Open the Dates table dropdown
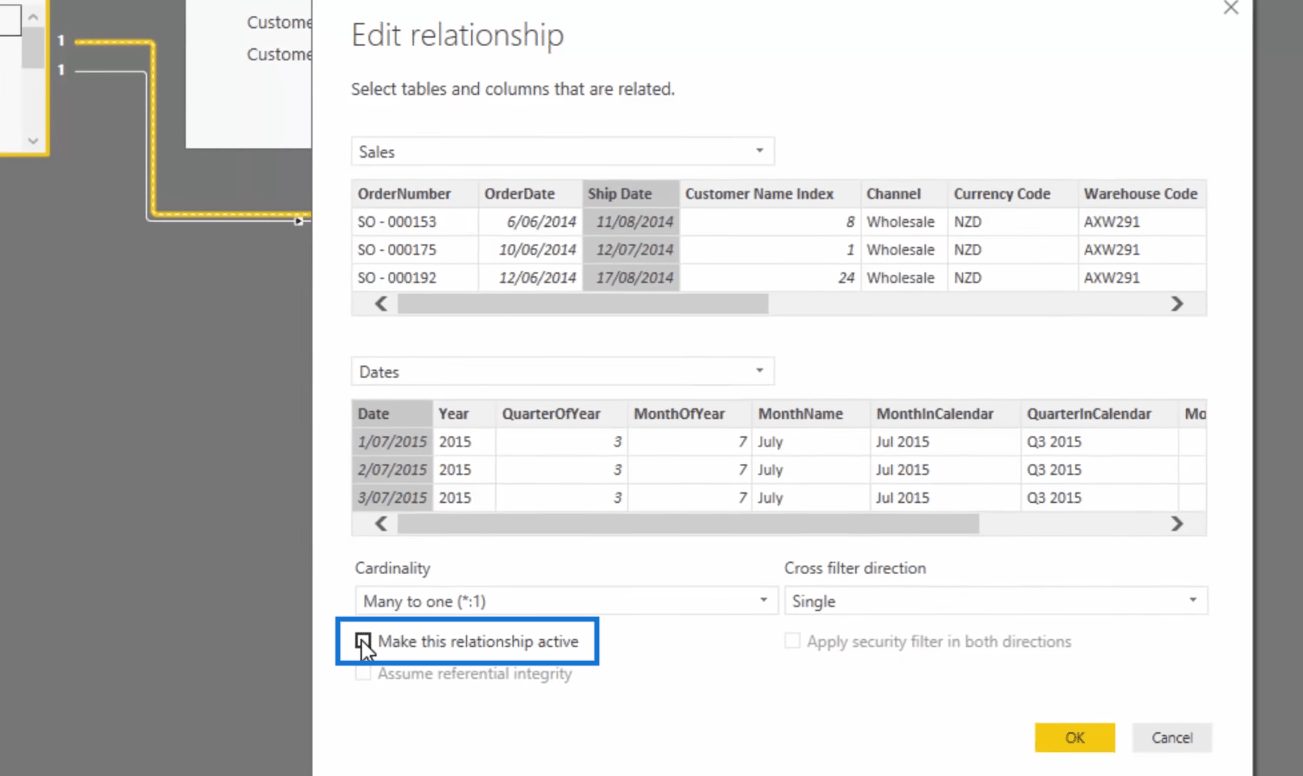The image size is (1303, 776). 562,372
